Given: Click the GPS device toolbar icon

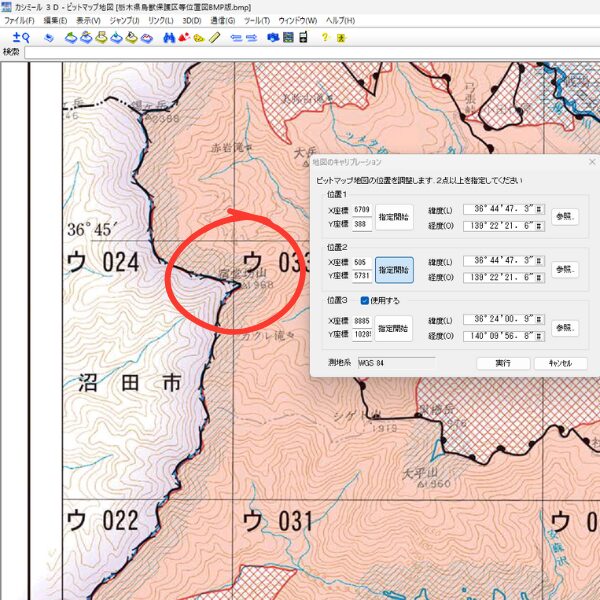Looking at the screenshot, I should 302,37.
